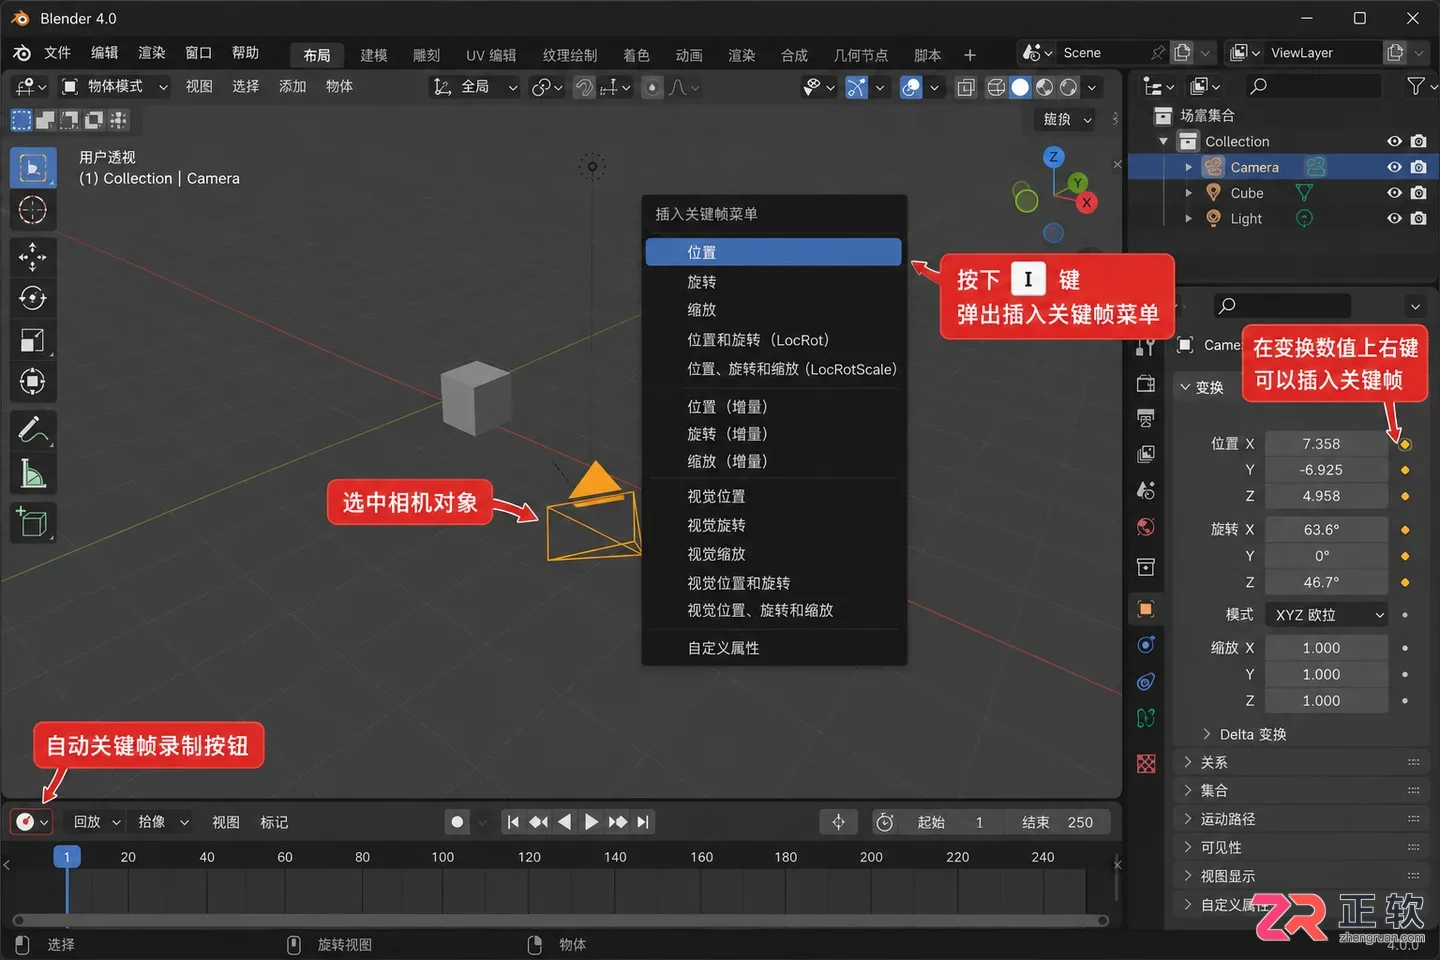Select the Rotate tool in toolbar
This screenshot has width=1440, height=960.
(x=32, y=298)
